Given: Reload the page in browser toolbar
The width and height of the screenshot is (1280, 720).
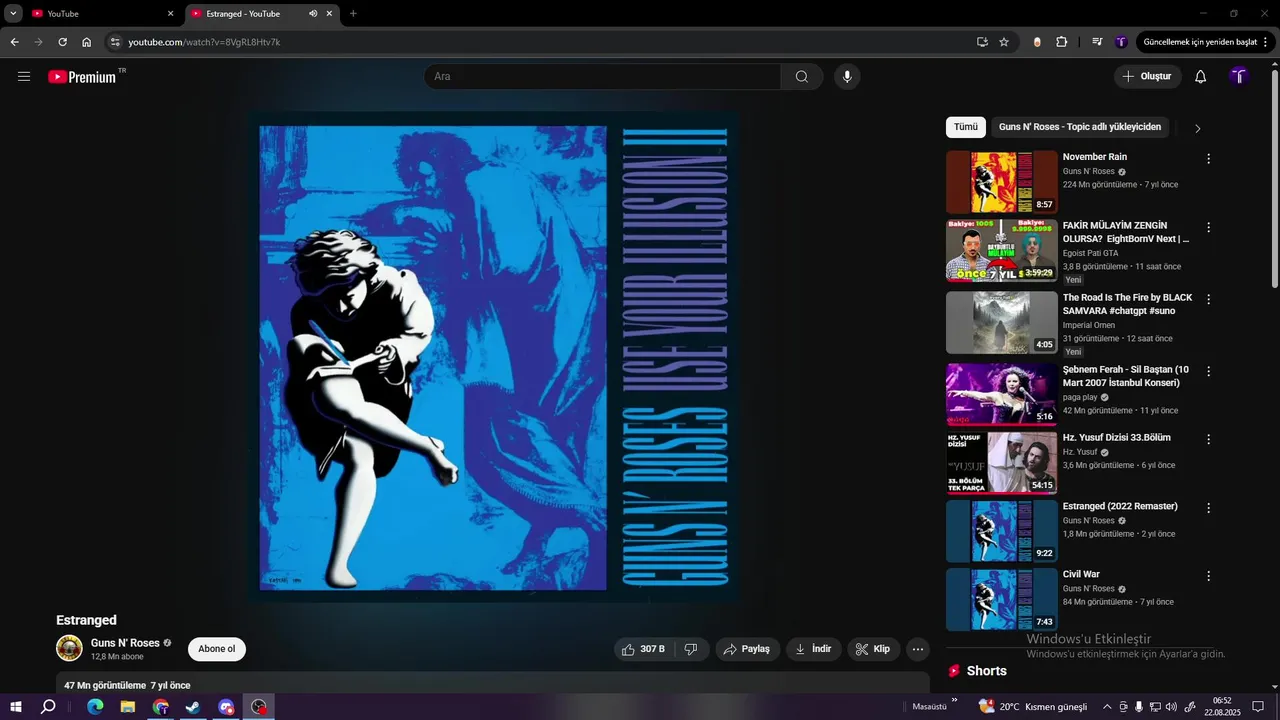Looking at the screenshot, I should tap(62, 42).
